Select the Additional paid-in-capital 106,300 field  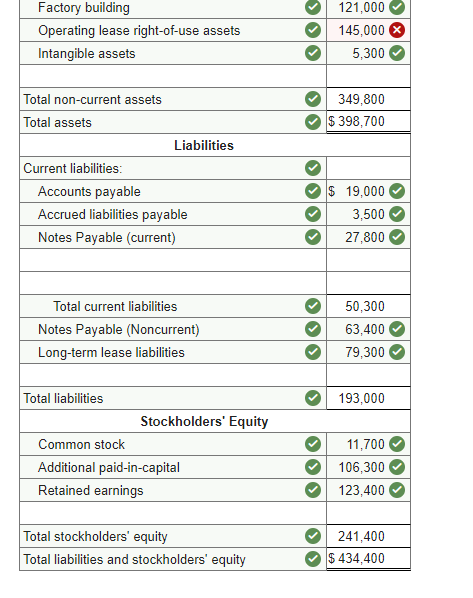(x=368, y=467)
